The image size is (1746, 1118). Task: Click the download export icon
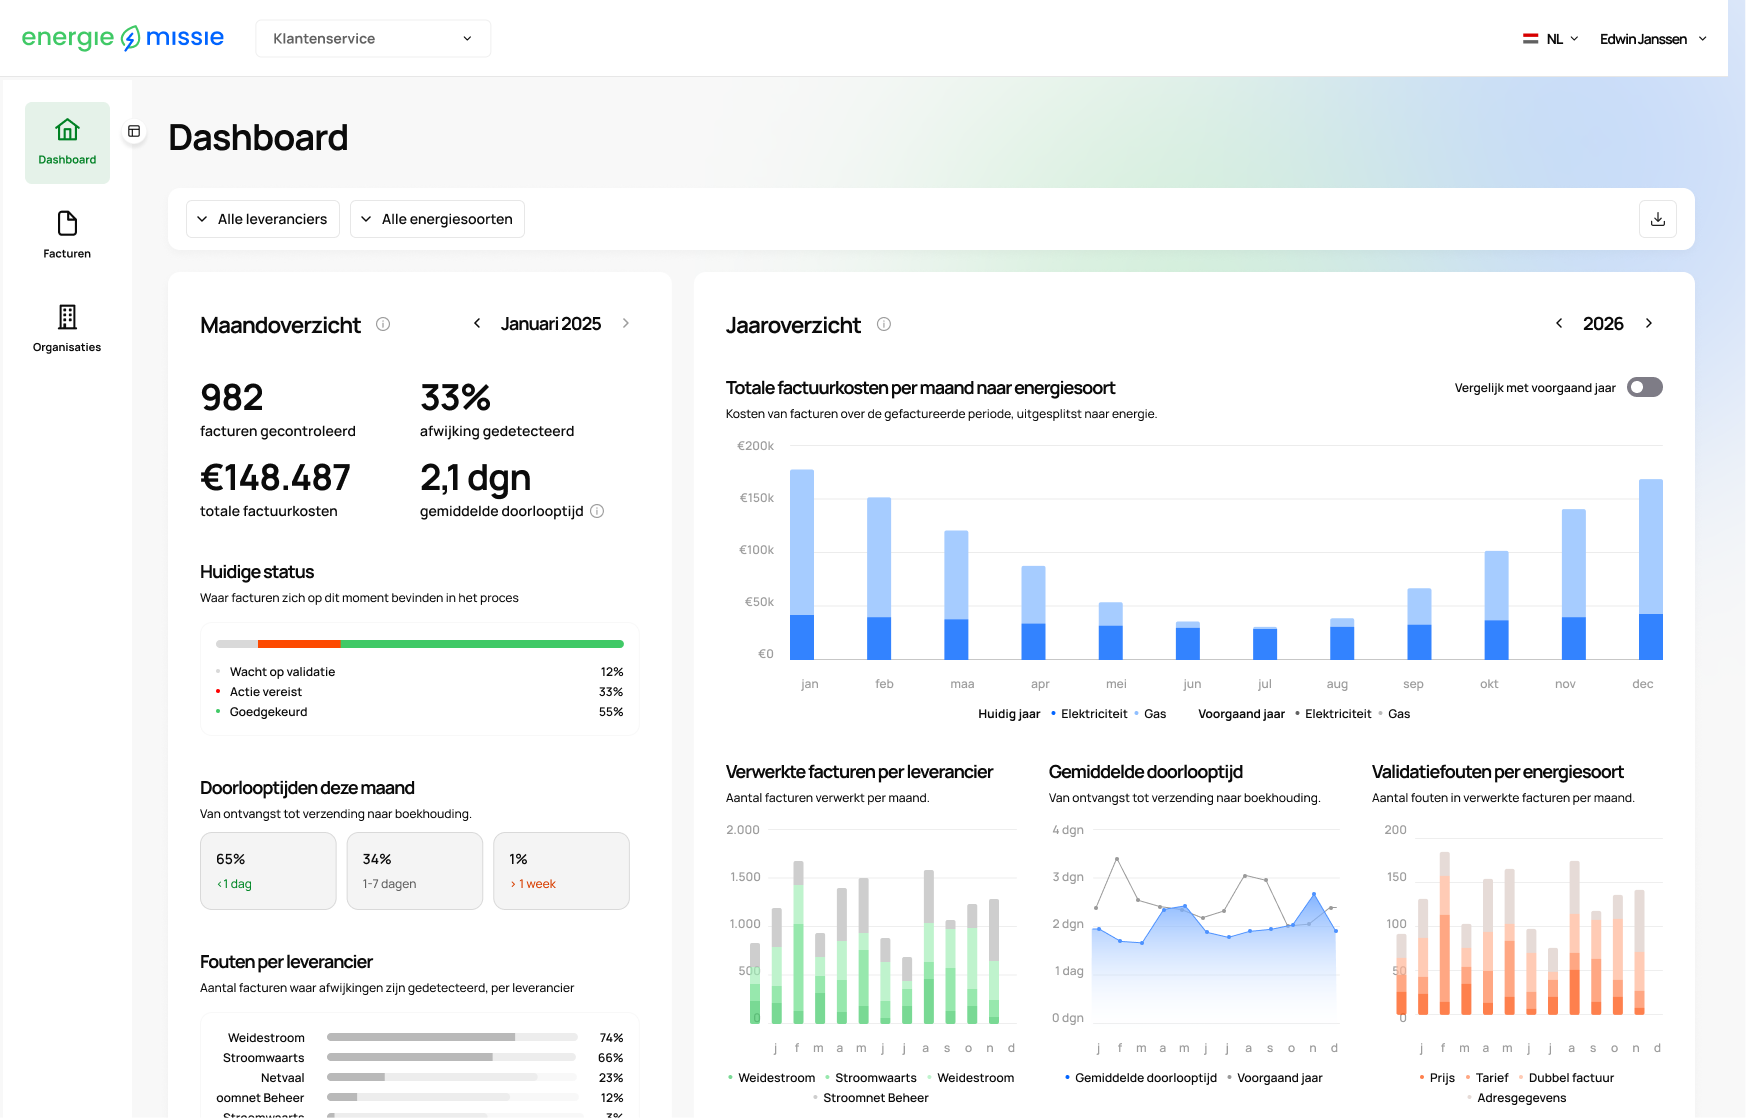[1657, 219]
